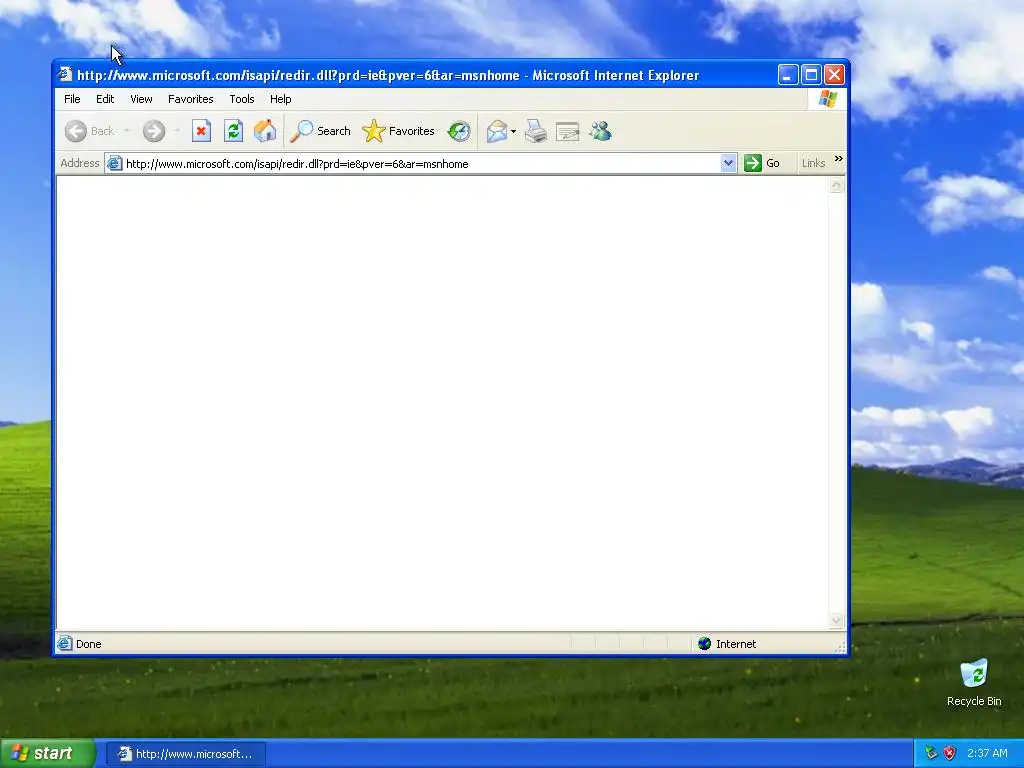Screen dimensions: 1024x768
Task: Click the Windows flag logo throbber
Action: point(827,99)
